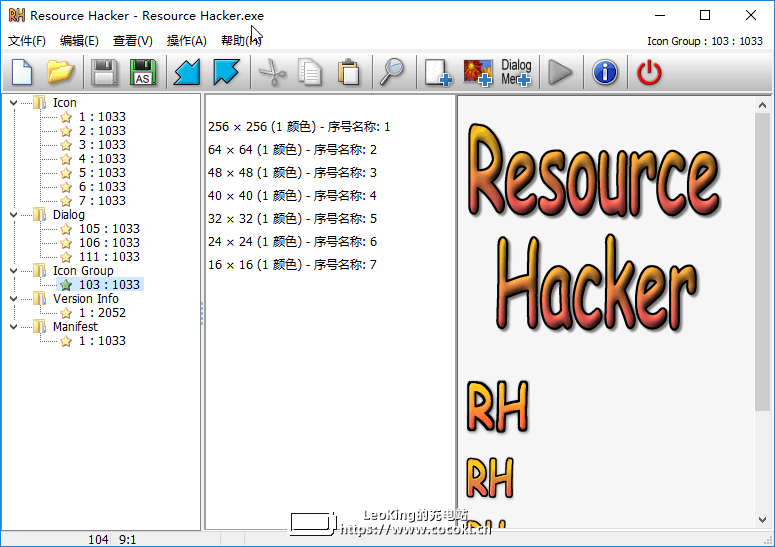Open the 帮助(H) menu
This screenshot has height=547, width=775.
tap(241, 41)
